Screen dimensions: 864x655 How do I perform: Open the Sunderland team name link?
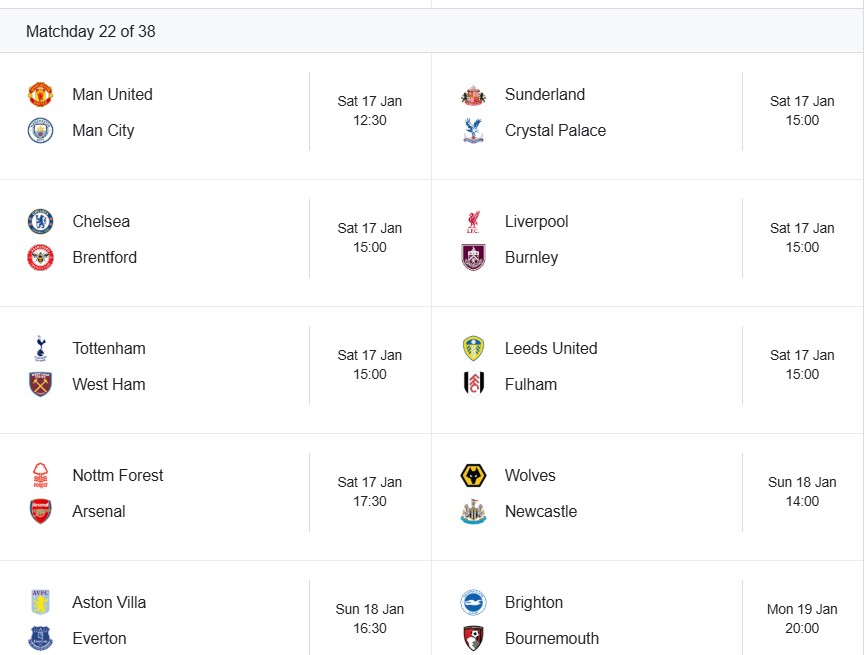[545, 95]
